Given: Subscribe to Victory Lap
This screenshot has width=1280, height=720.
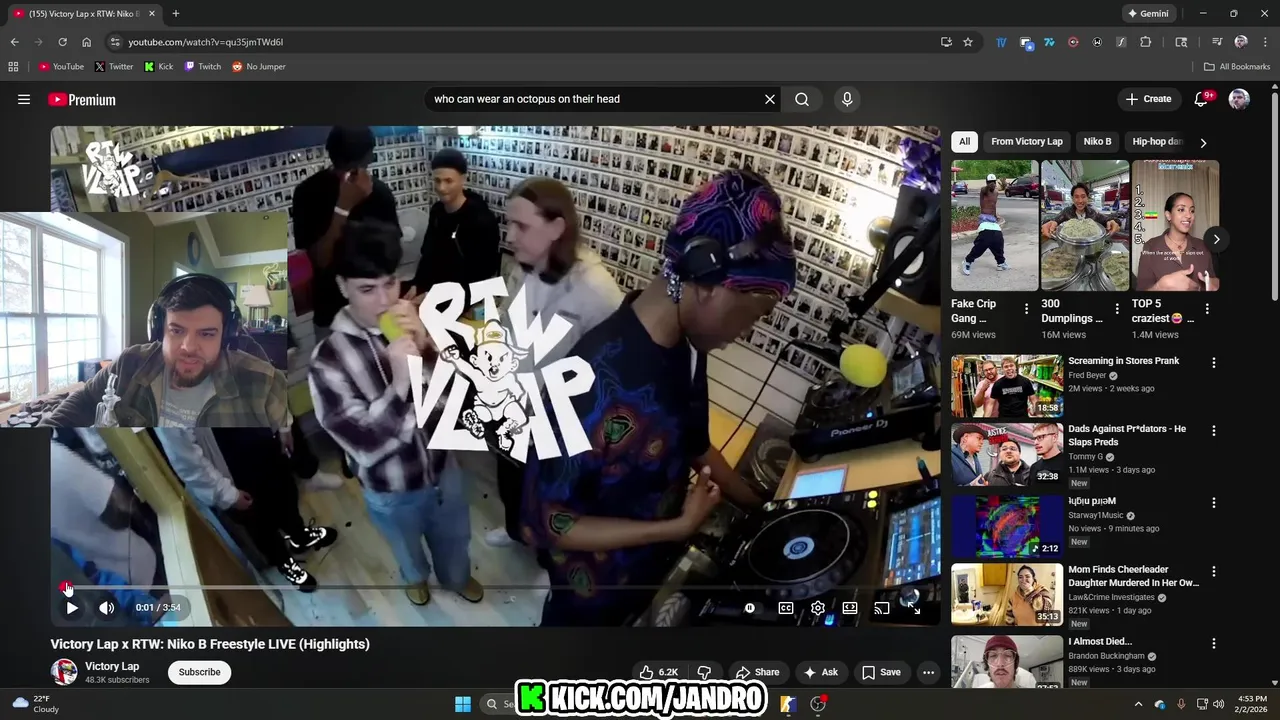Looking at the screenshot, I should click(199, 672).
